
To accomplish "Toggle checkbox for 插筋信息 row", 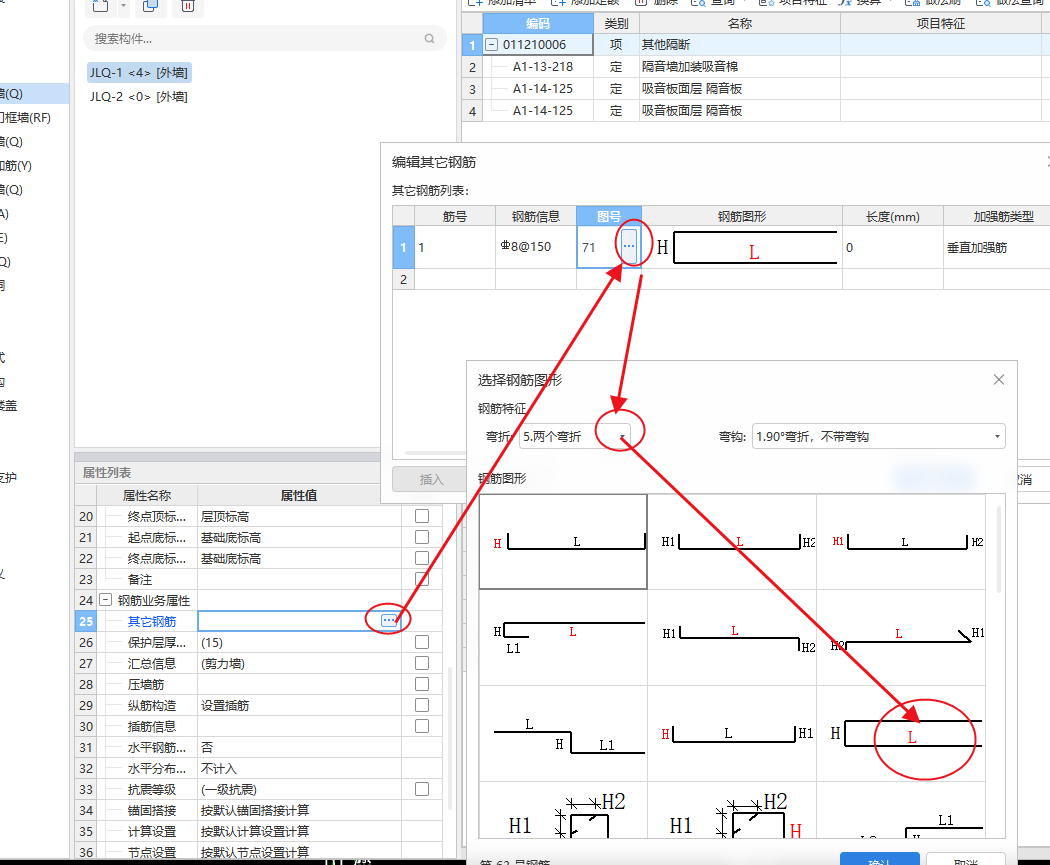I will pyautogui.click(x=422, y=726).
